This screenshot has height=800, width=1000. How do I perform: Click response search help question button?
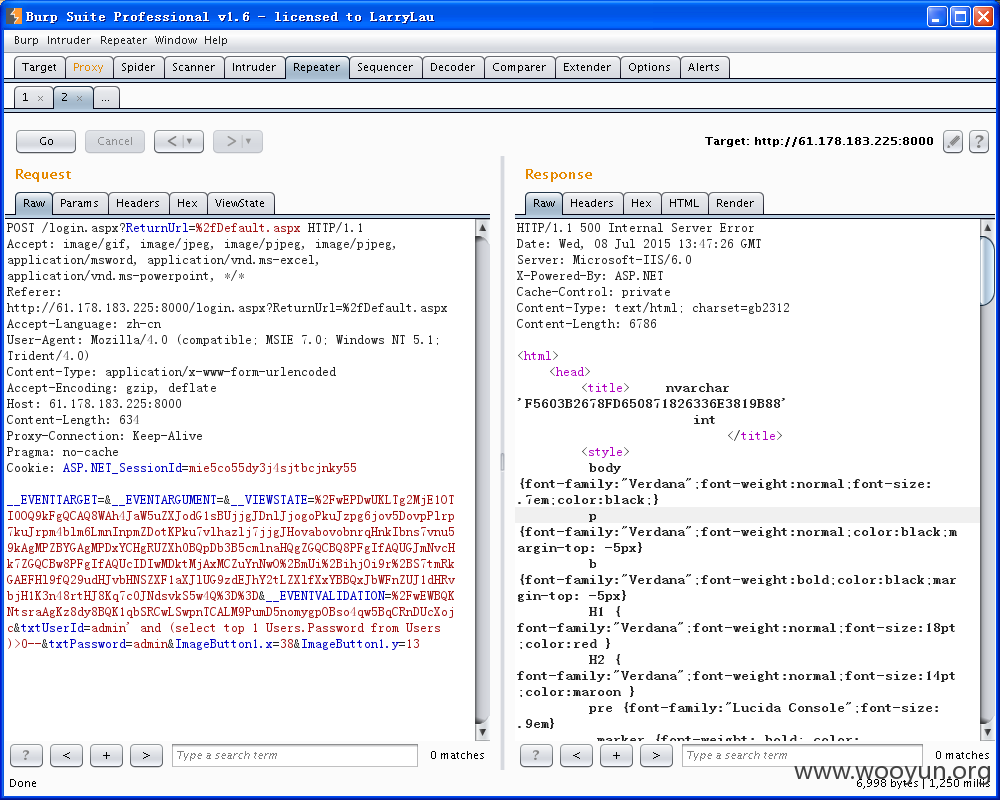click(536, 755)
